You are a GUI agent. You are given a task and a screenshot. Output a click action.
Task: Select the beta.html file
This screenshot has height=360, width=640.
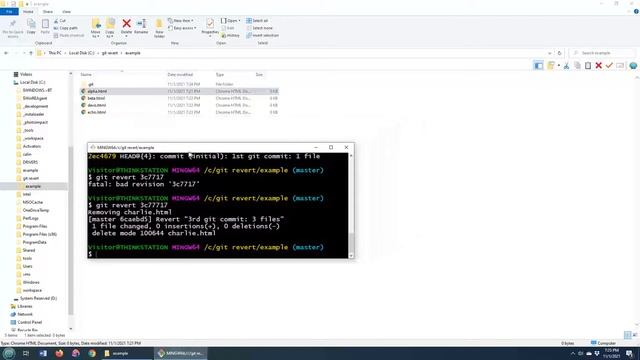96,98
